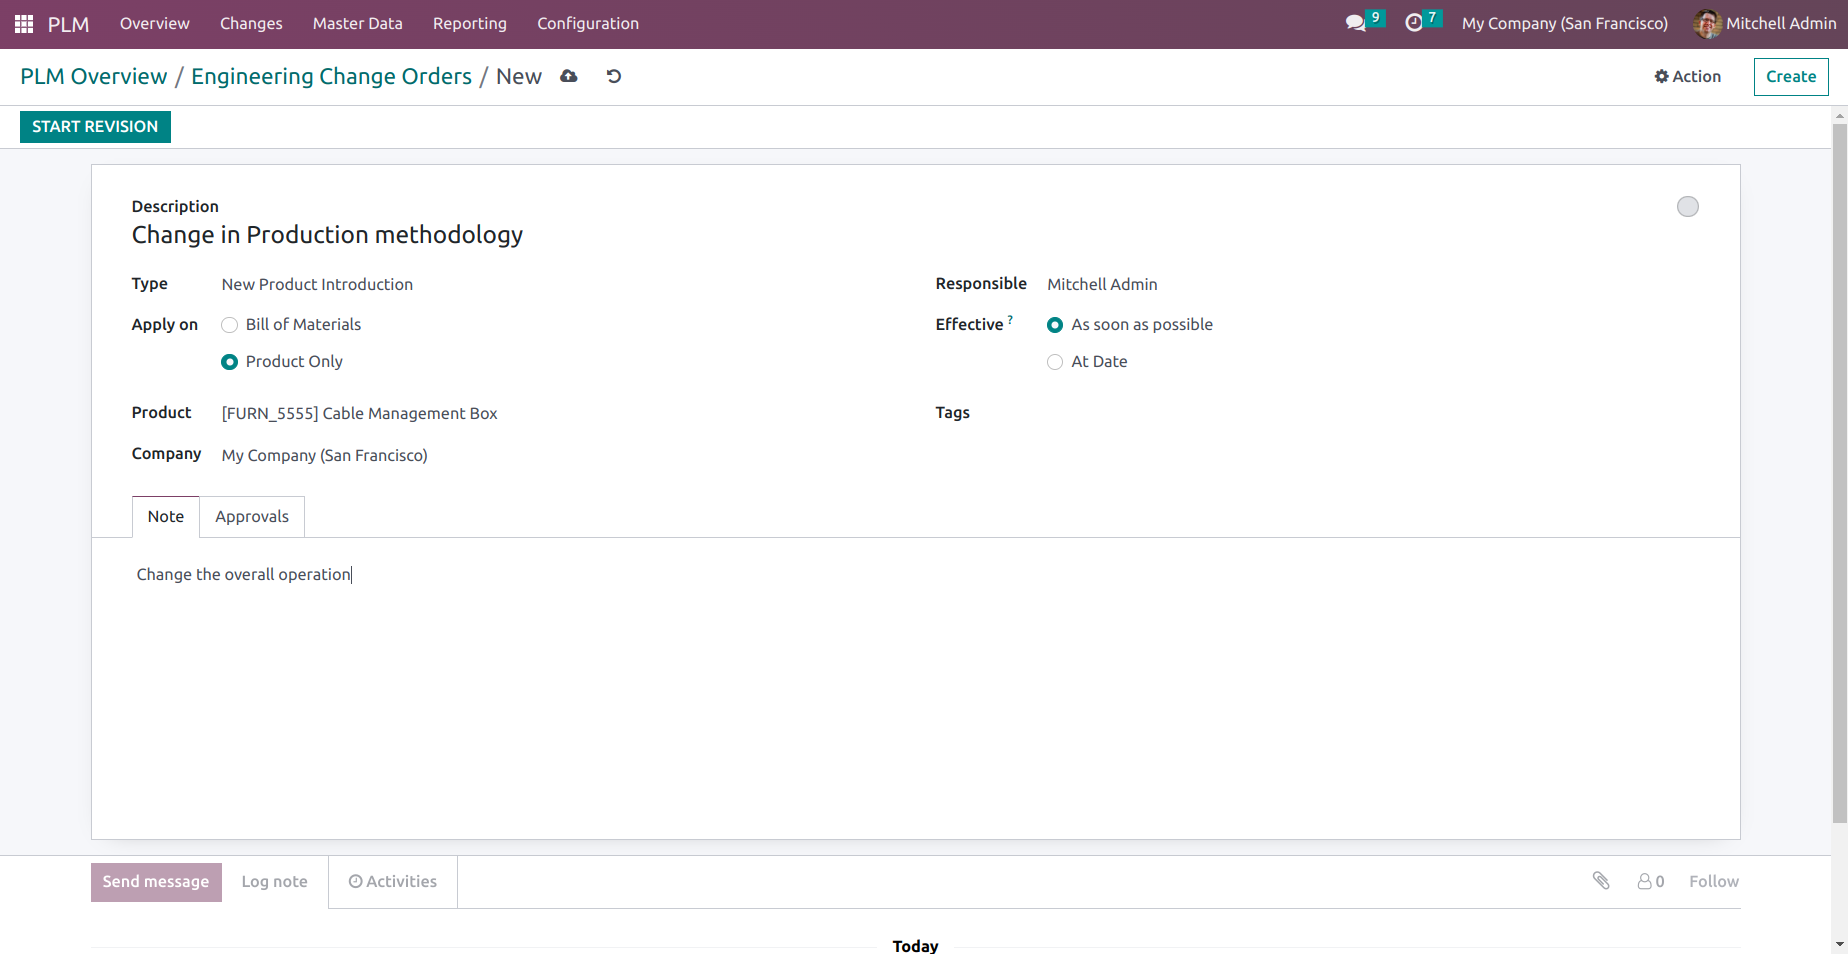The width and height of the screenshot is (1848, 954).
Task: Select the At Date effective option
Action: [x=1054, y=361]
